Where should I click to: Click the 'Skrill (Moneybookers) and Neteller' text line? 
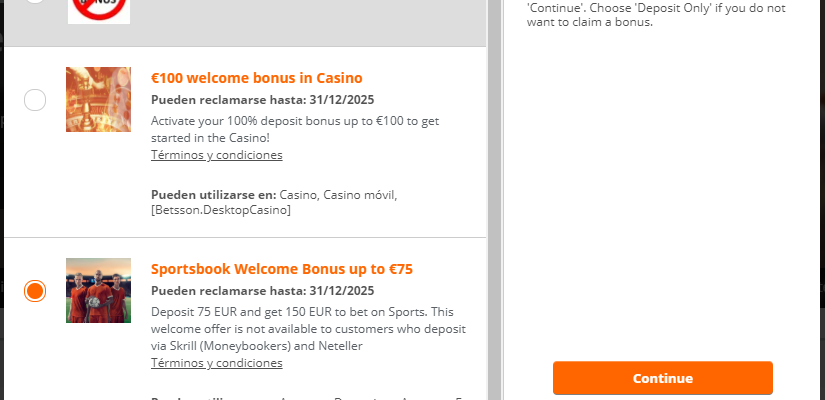[256, 345]
